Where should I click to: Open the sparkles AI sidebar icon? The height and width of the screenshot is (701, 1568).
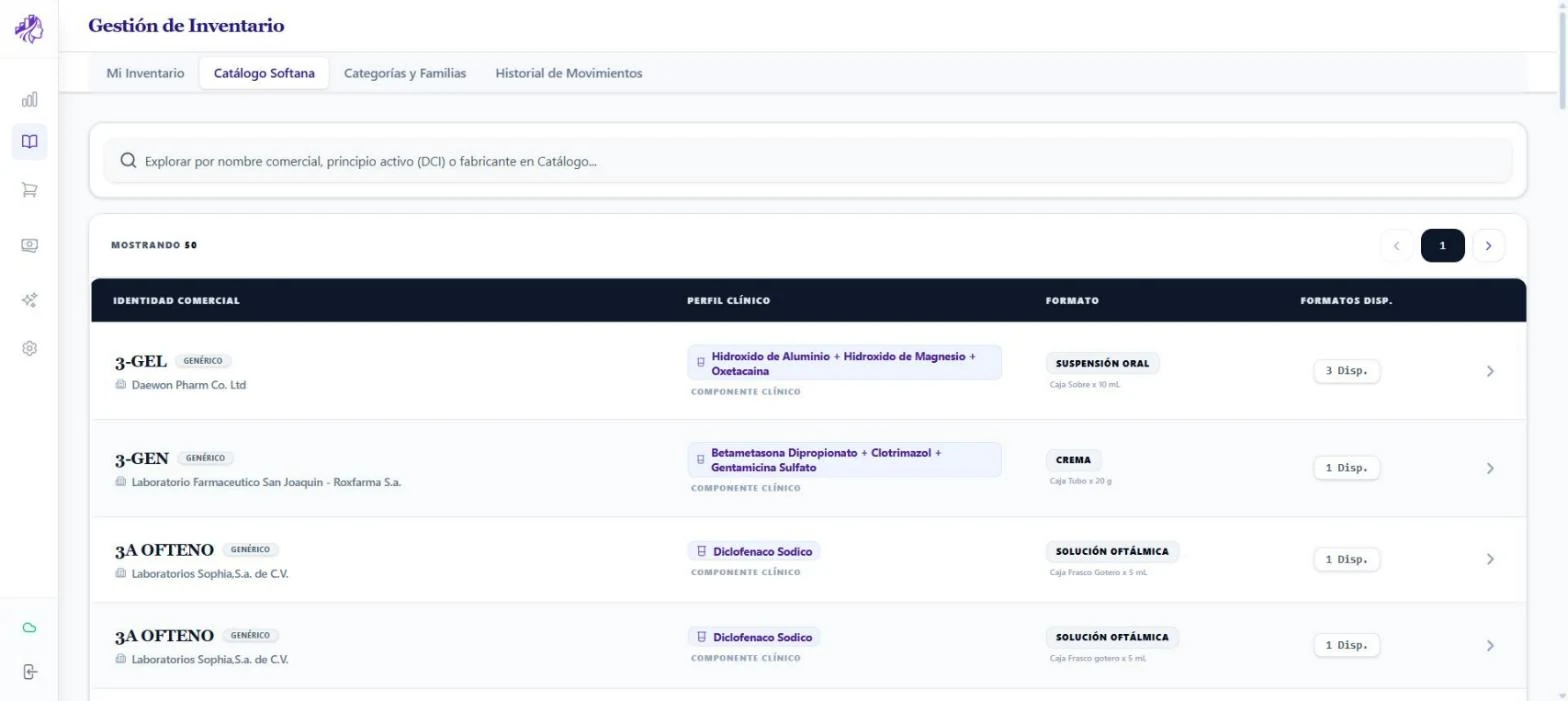(29, 299)
